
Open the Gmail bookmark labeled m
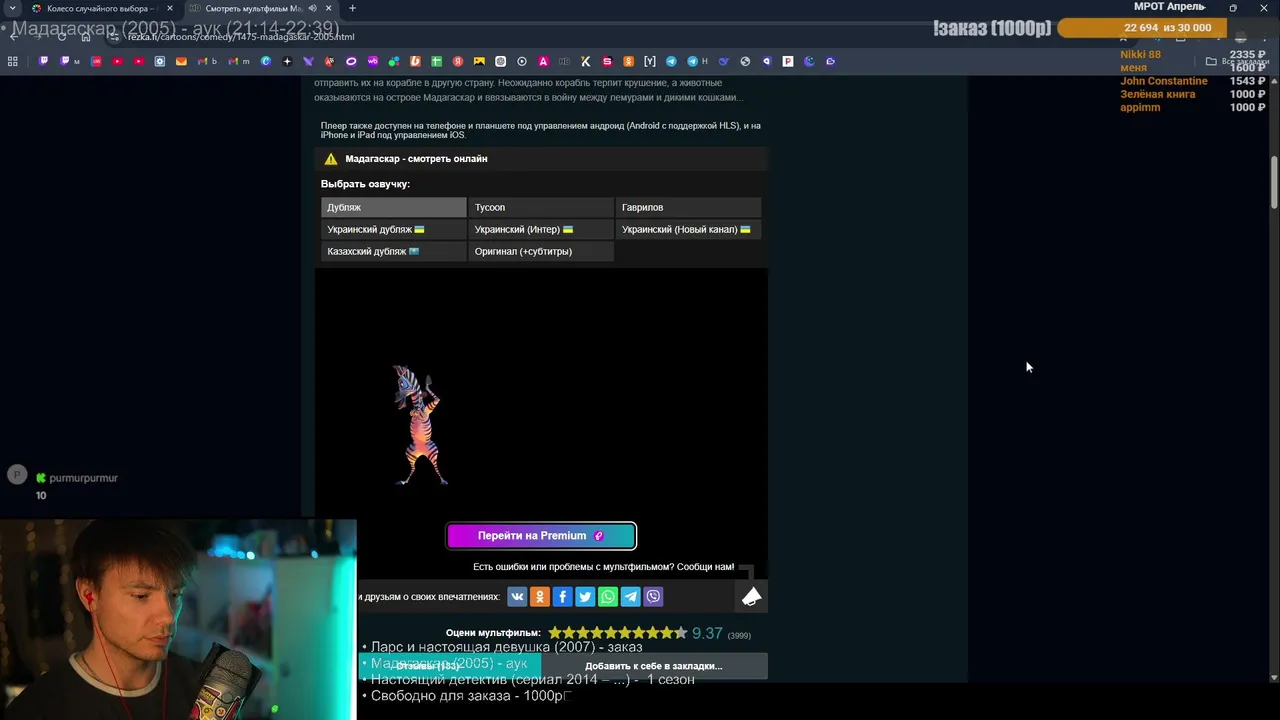238,61
